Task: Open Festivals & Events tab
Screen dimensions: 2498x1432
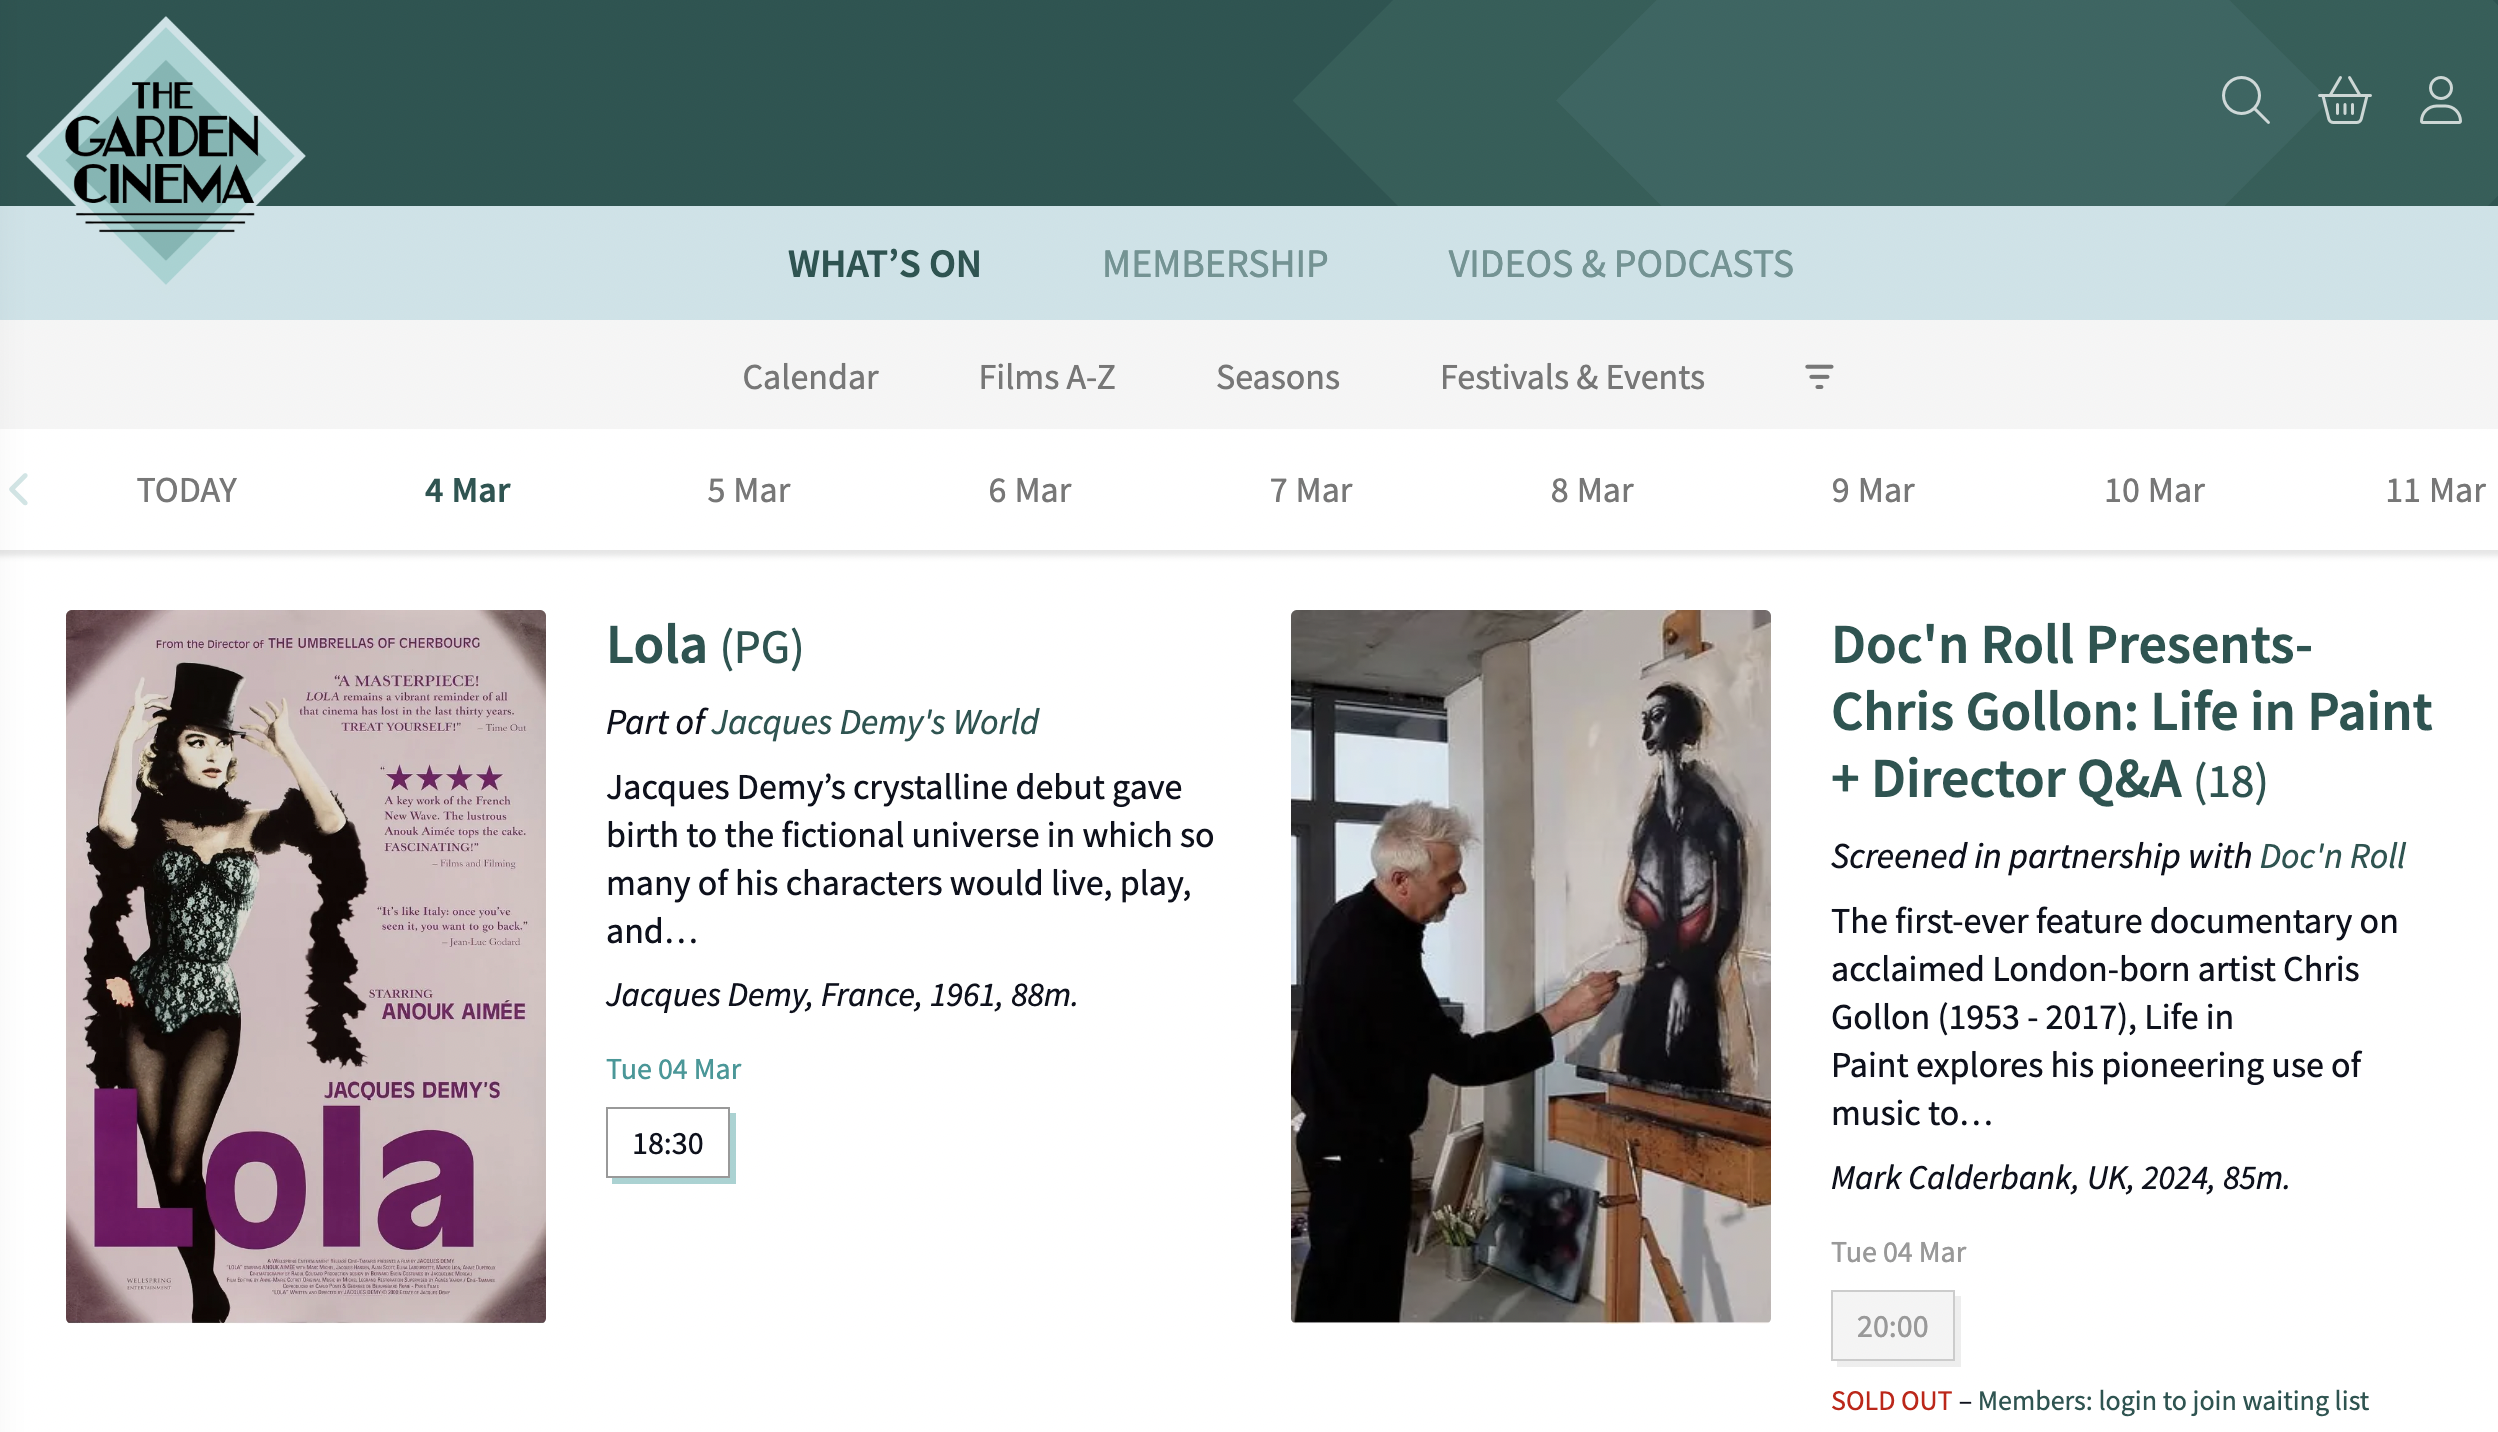Action: pos(1572,377)
